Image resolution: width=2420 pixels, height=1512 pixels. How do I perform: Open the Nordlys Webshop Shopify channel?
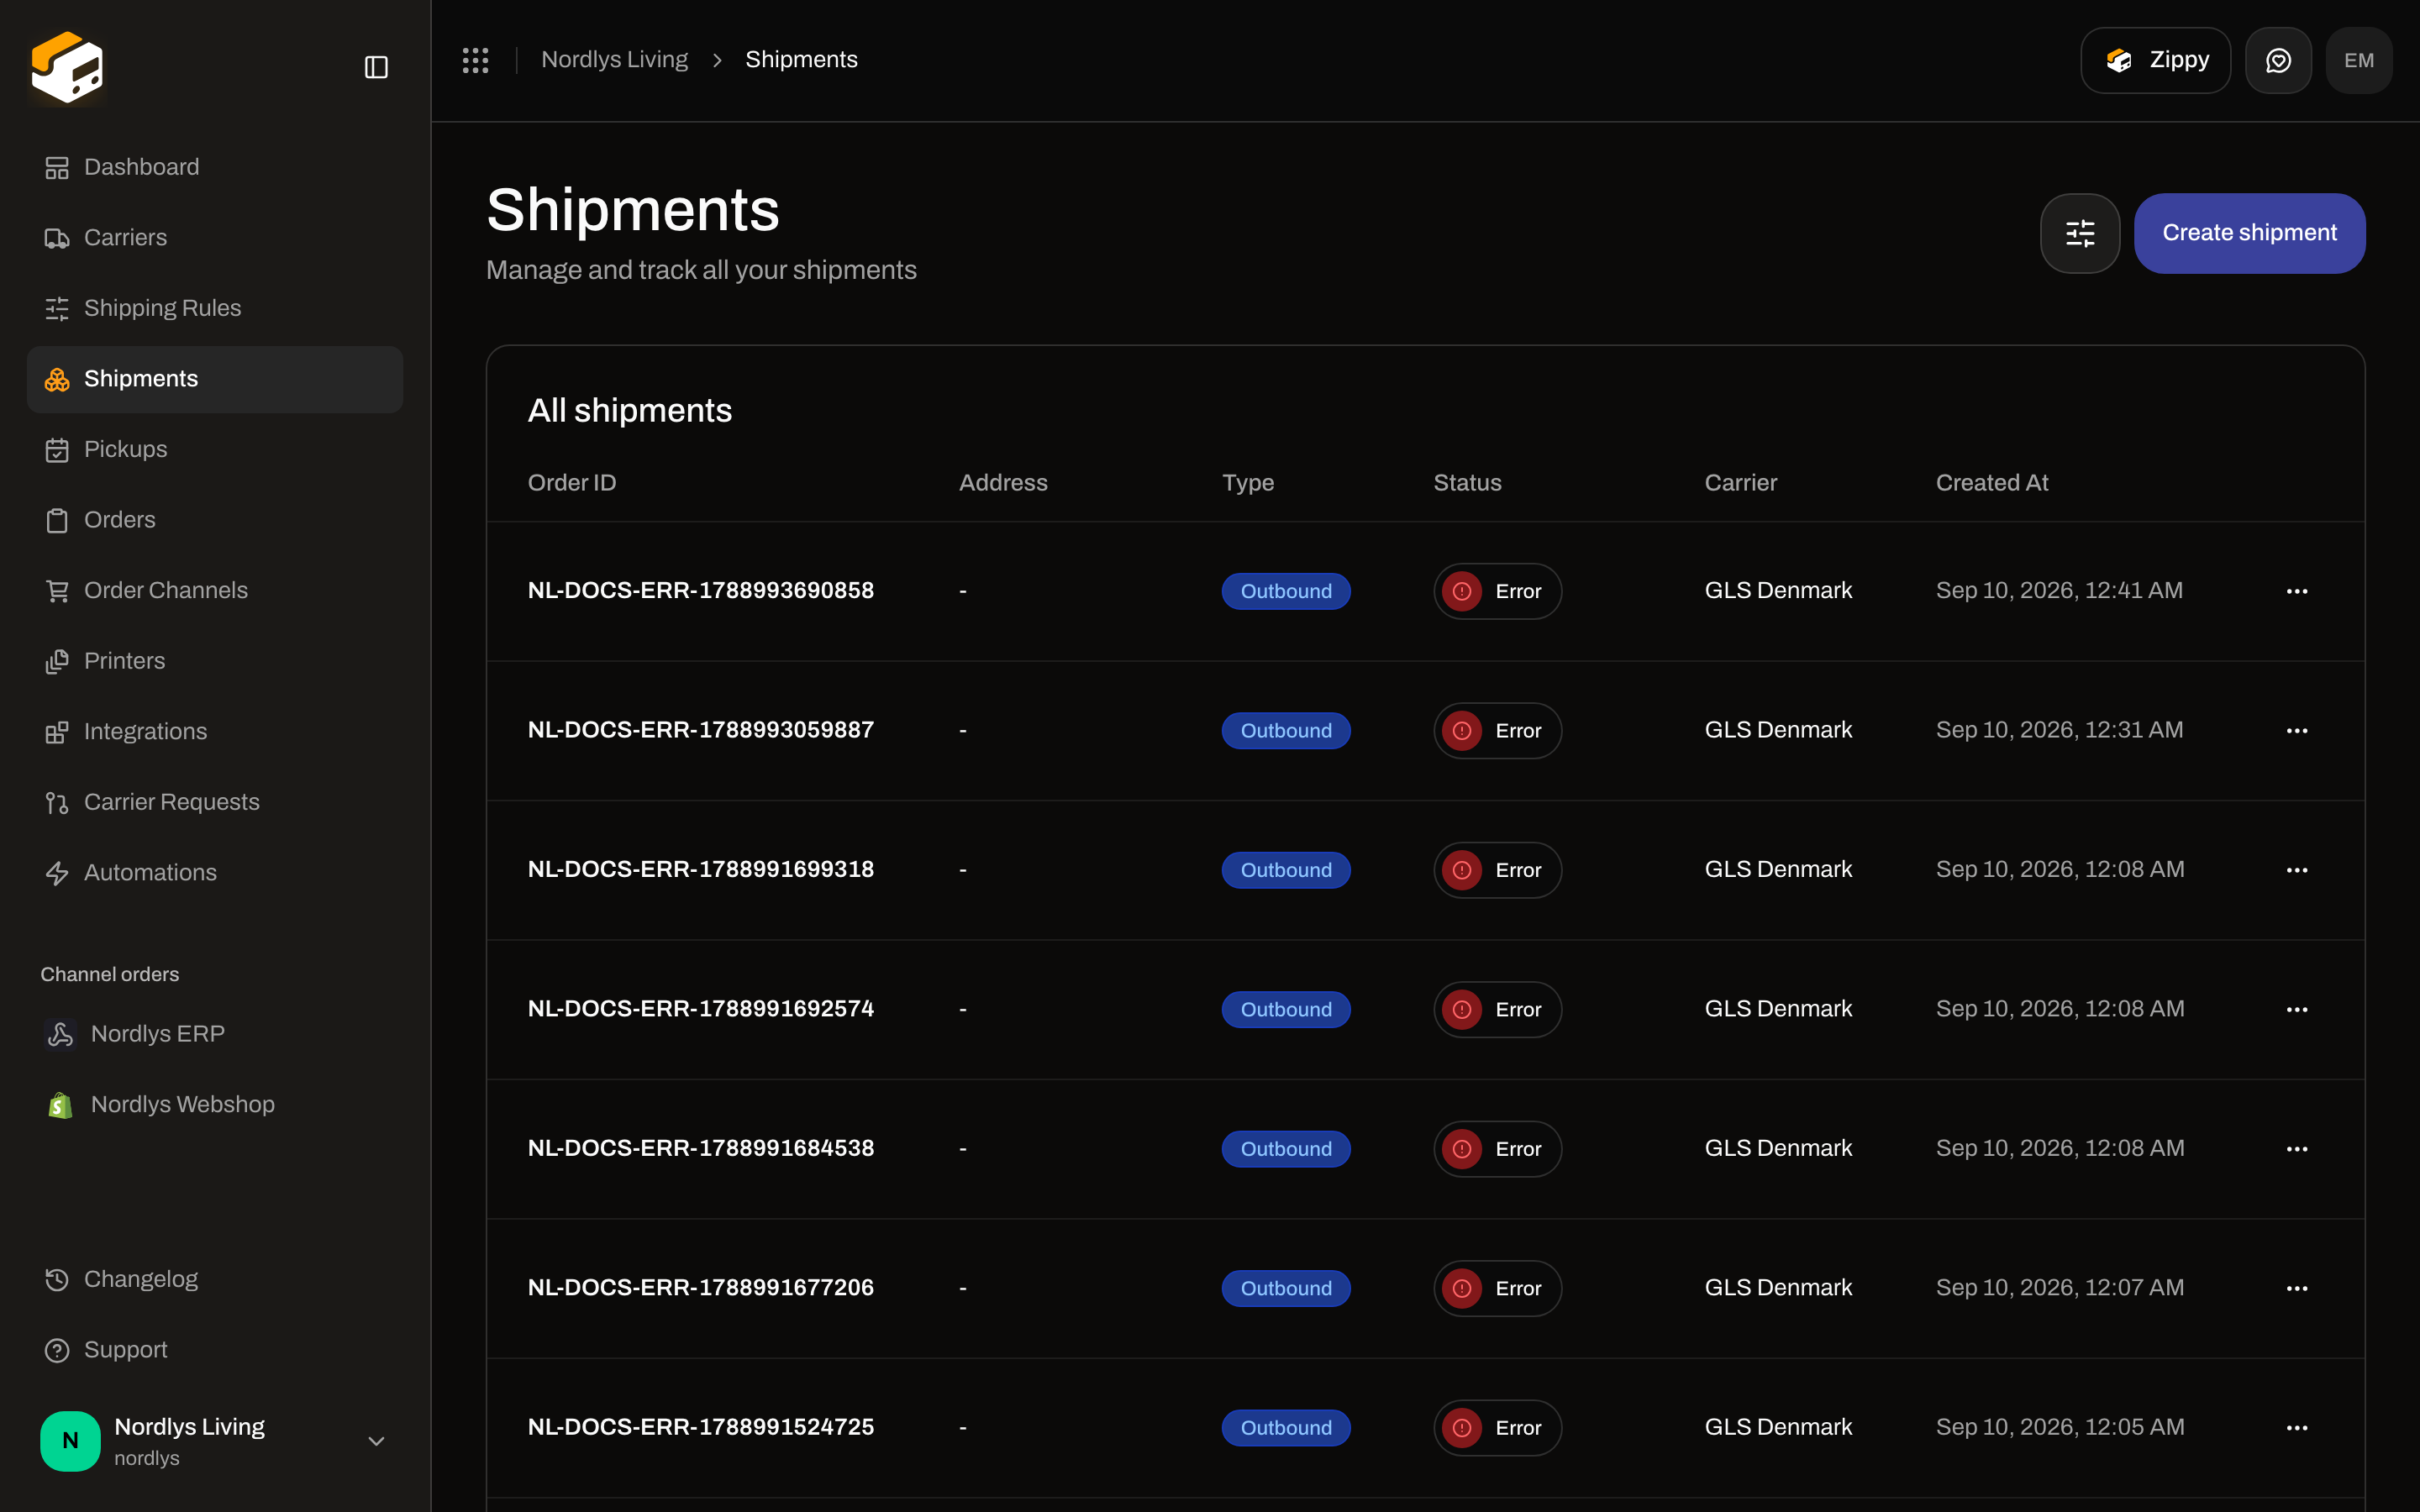[215, 1104]
